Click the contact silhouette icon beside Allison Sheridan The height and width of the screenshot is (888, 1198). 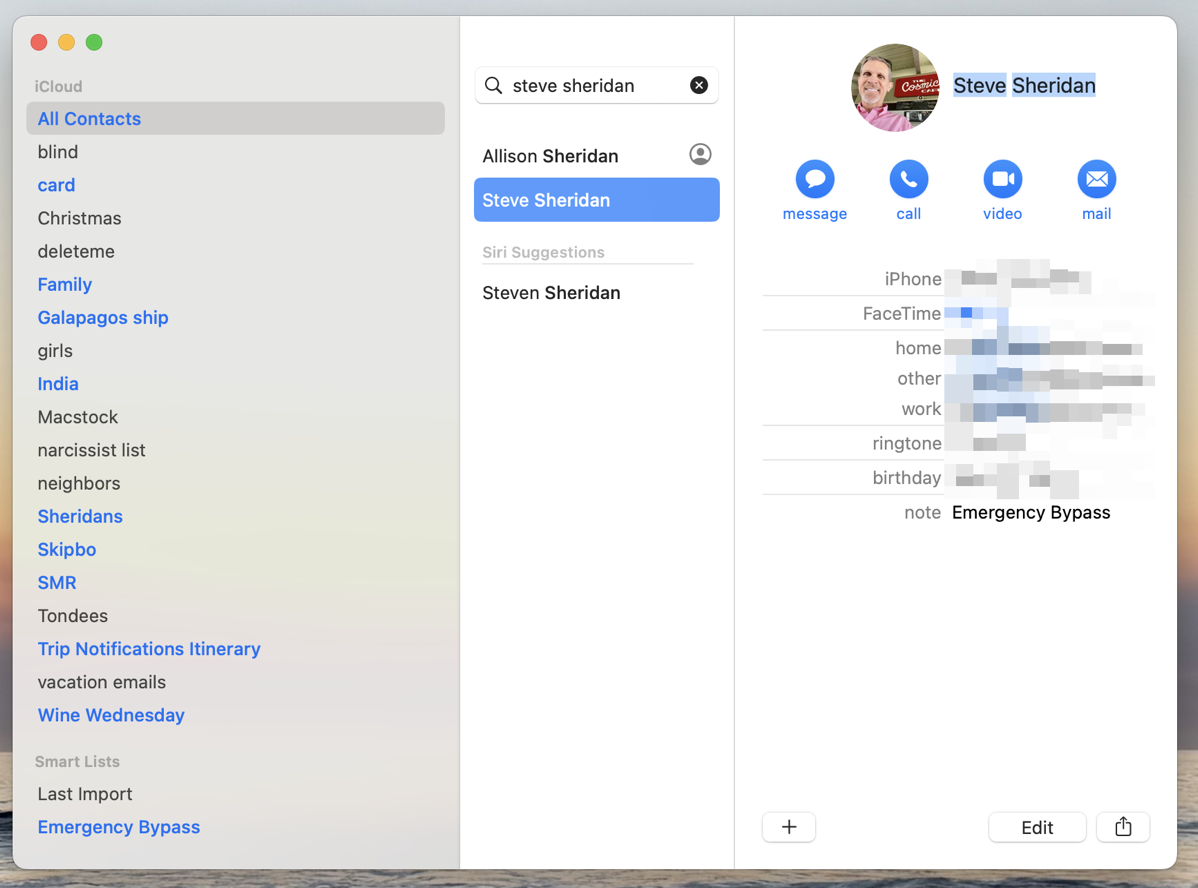click(700, 154)
